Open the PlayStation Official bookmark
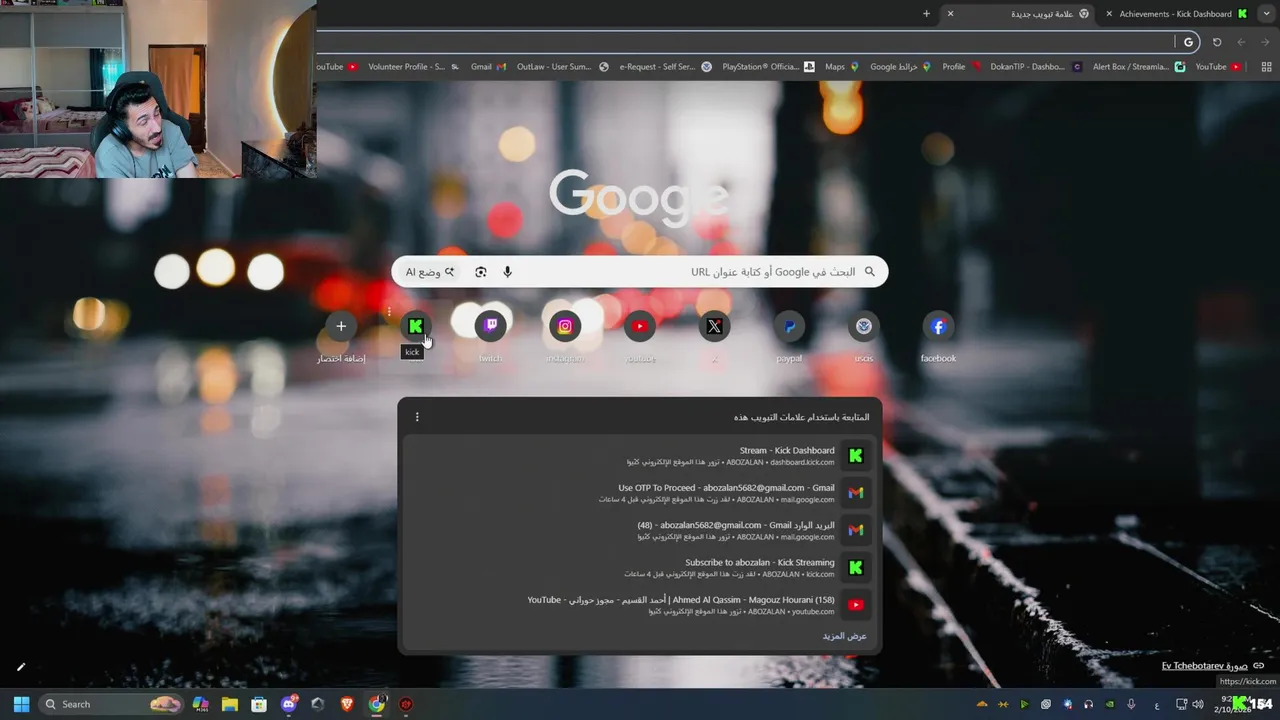Image resolution: width=1280 pixels, height=720 pixels. [768, 67]
